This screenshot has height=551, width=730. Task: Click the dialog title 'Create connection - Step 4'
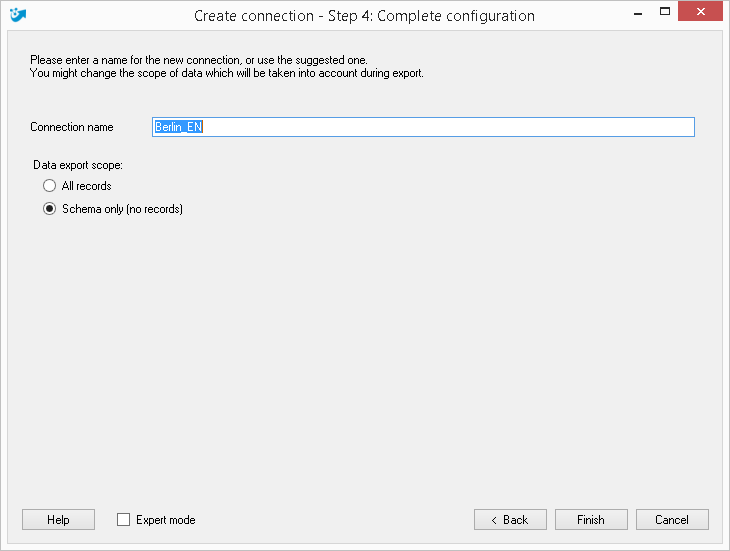[364, 16]
